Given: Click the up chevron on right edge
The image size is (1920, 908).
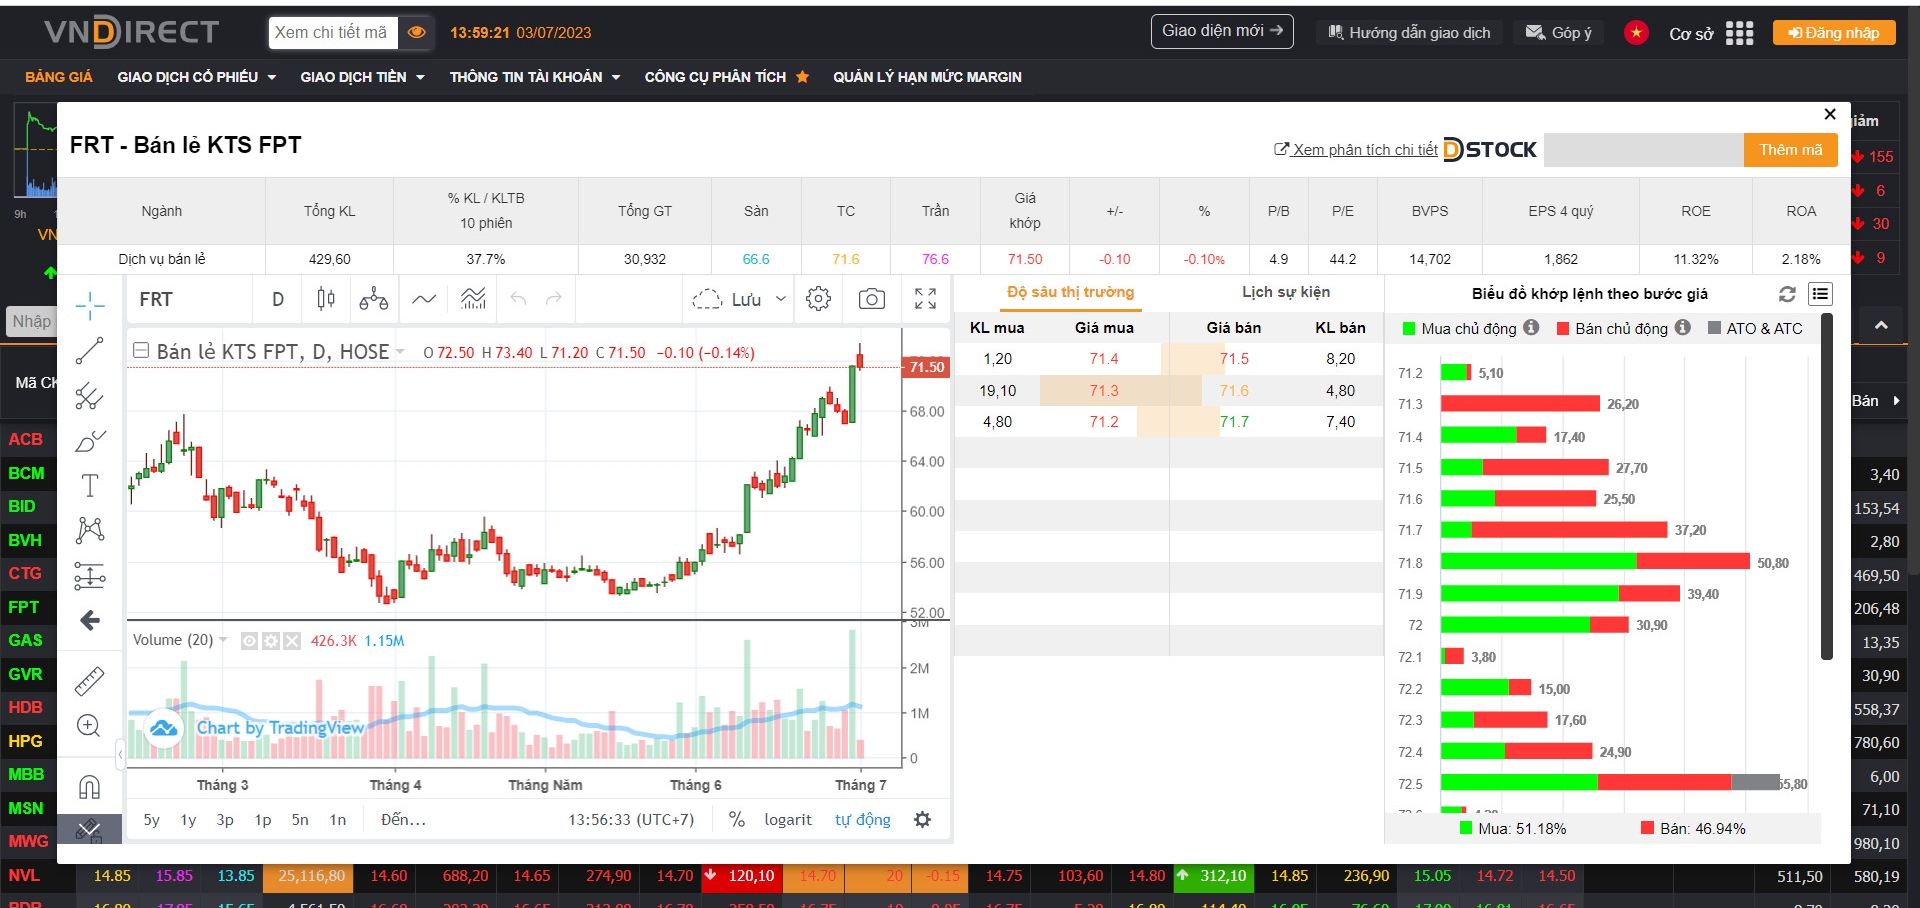Looking at the screenshot, I should click(x=1881, y=325).
